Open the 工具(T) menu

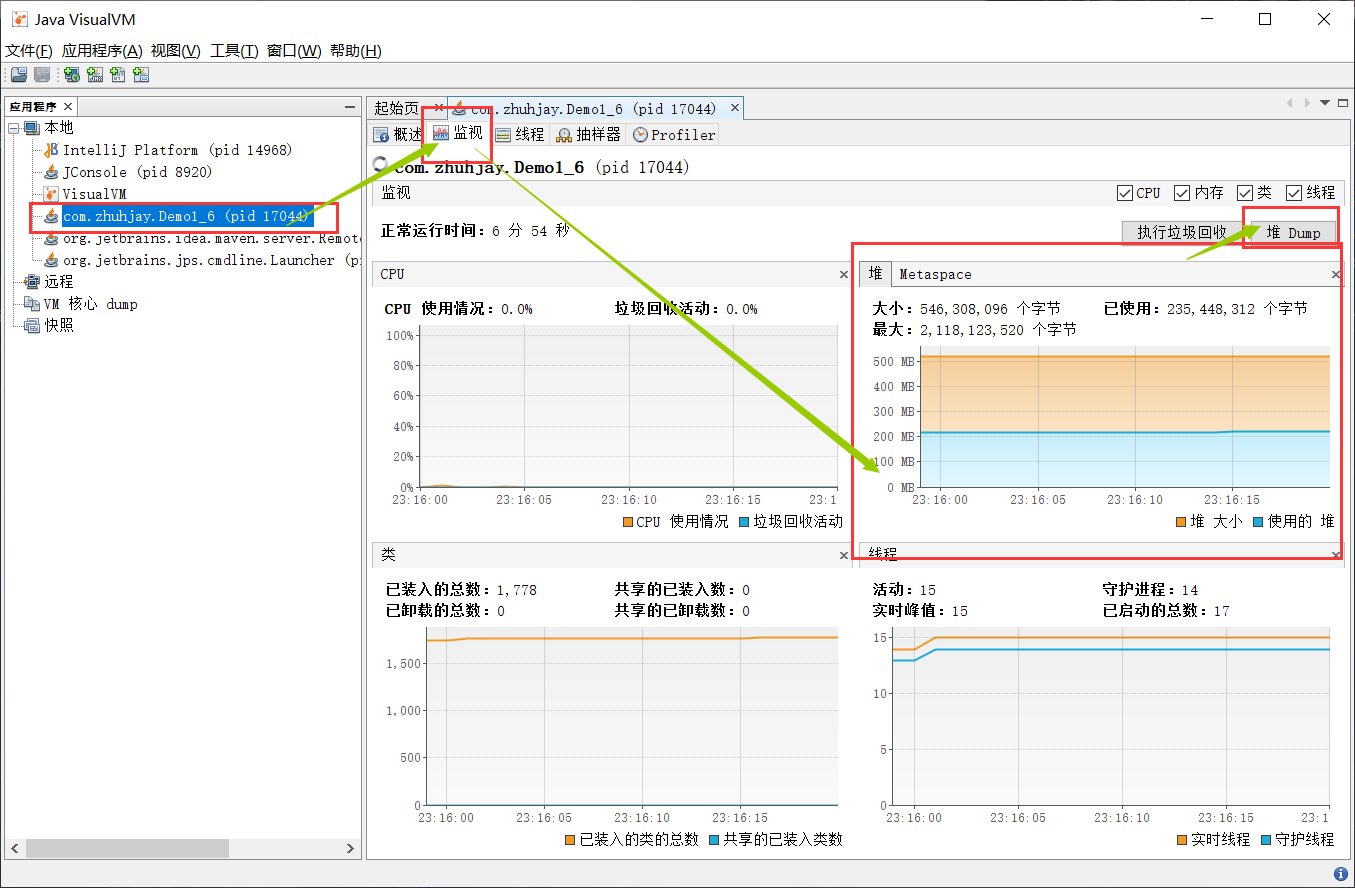coord(234,51)
